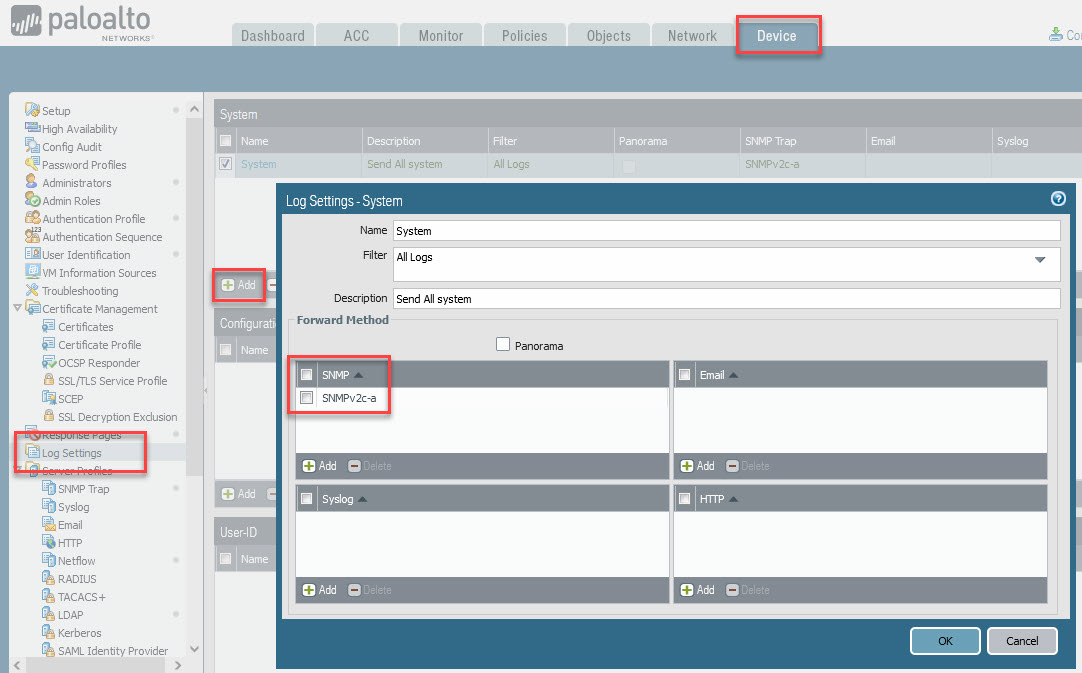
Task: Open the Filter dropdown arrow
Action: (1041, 260)
